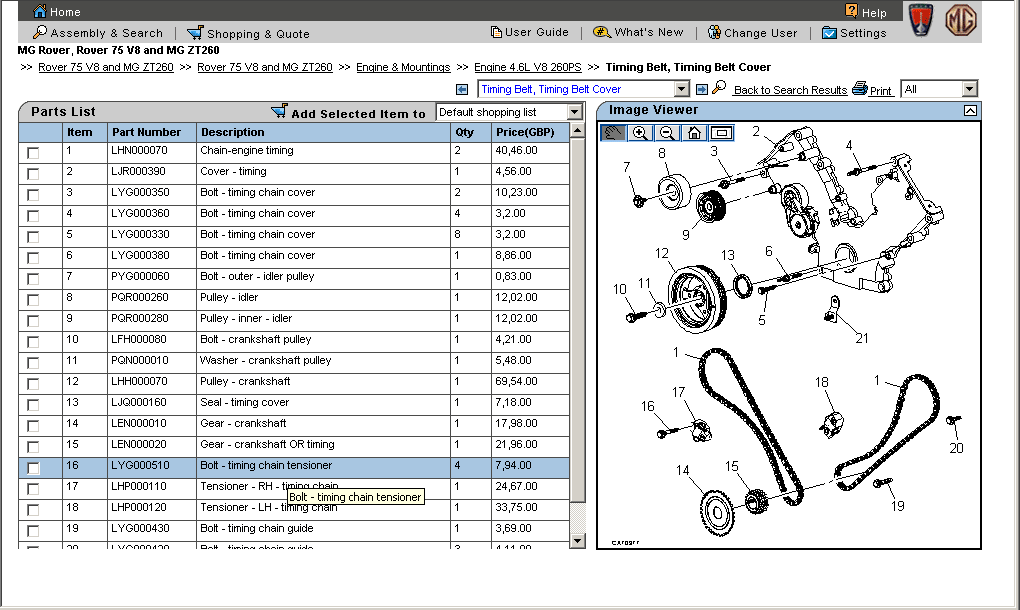Click description 'Pulley - inner - idler'
1020x610 pixels.
coord(246,318)
